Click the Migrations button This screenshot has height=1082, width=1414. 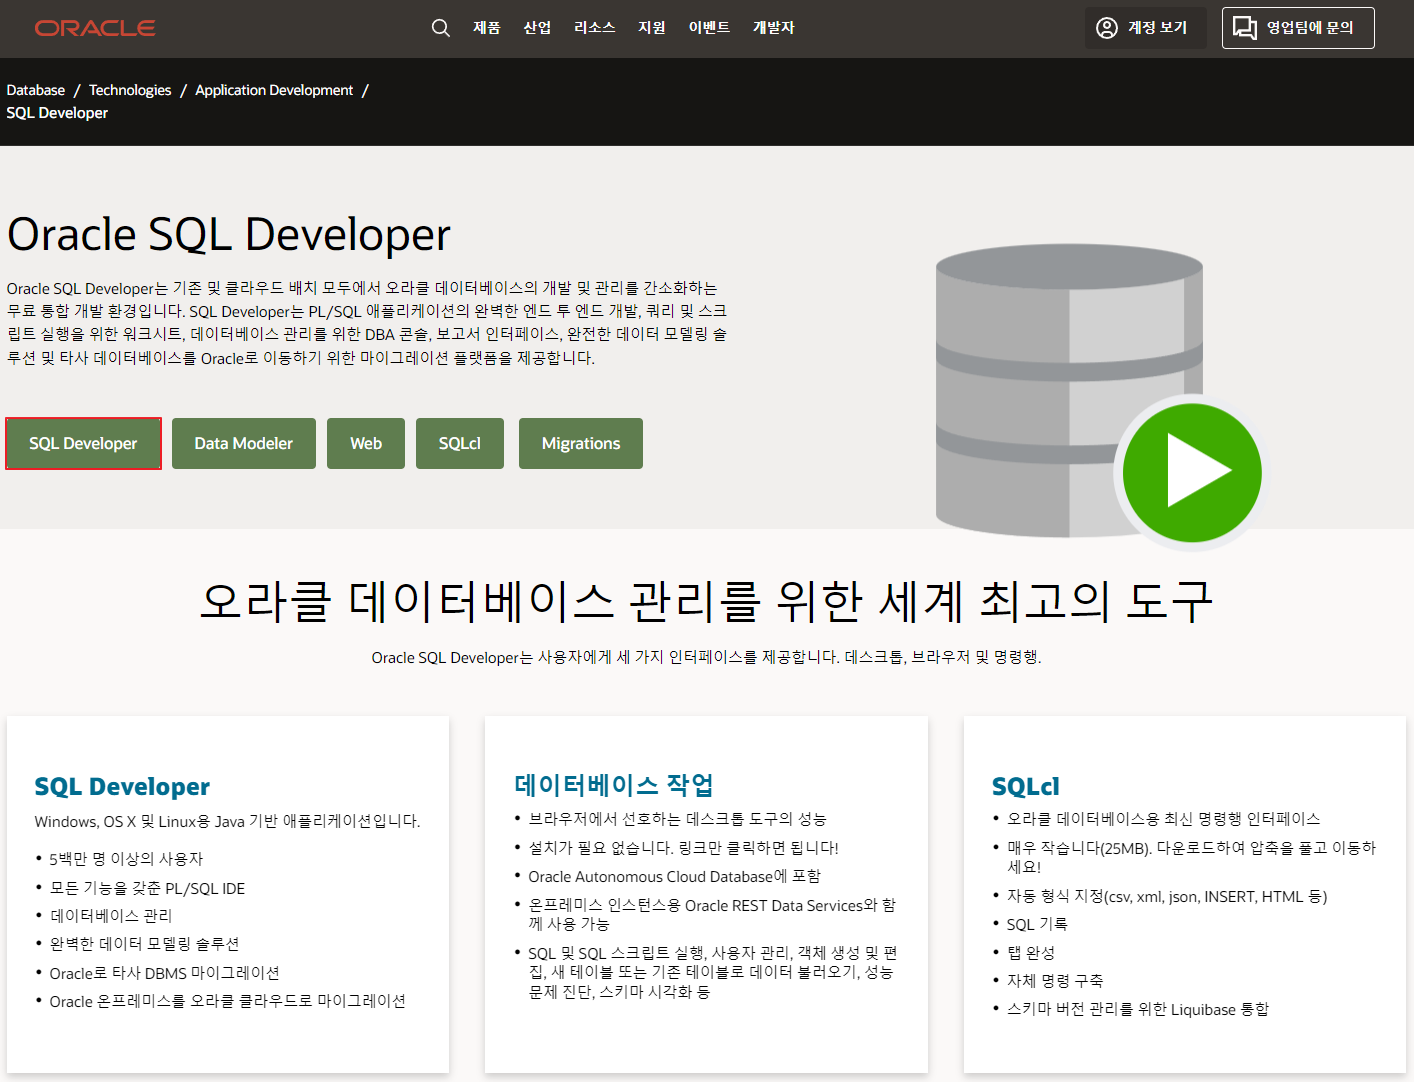point(581,443)
